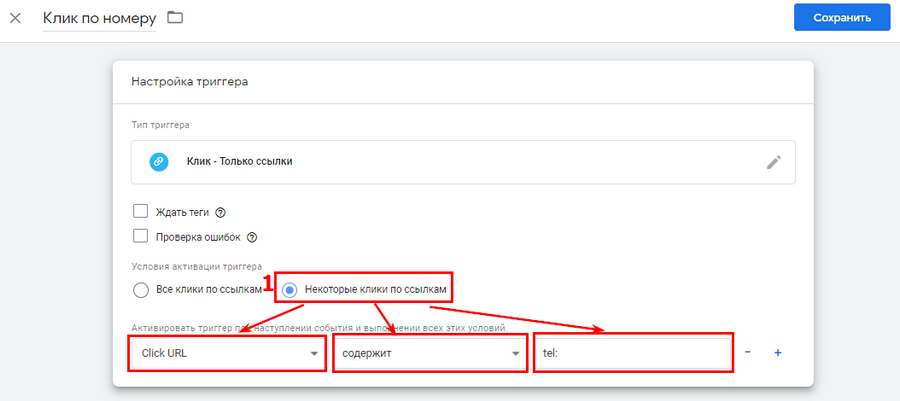Click the blue link icon of the trigger type
Image resolution: width=900 pixels, height=401 pixels.
(x=159, y=162)
